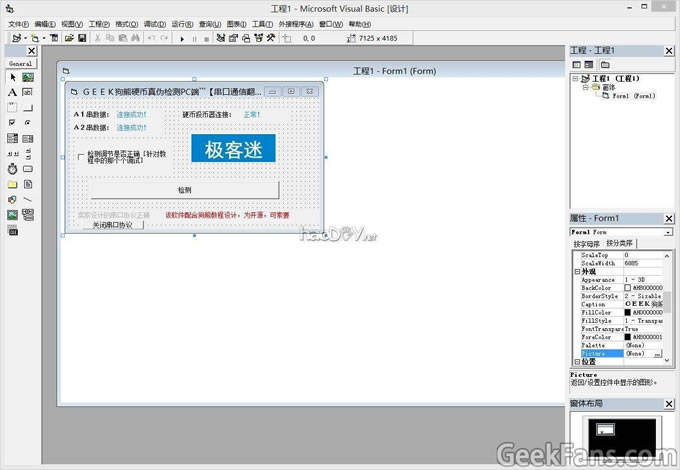Collapse the 窗体 folder in project tree
Screen dimensions: 680x470
click(x=586, y=87)
